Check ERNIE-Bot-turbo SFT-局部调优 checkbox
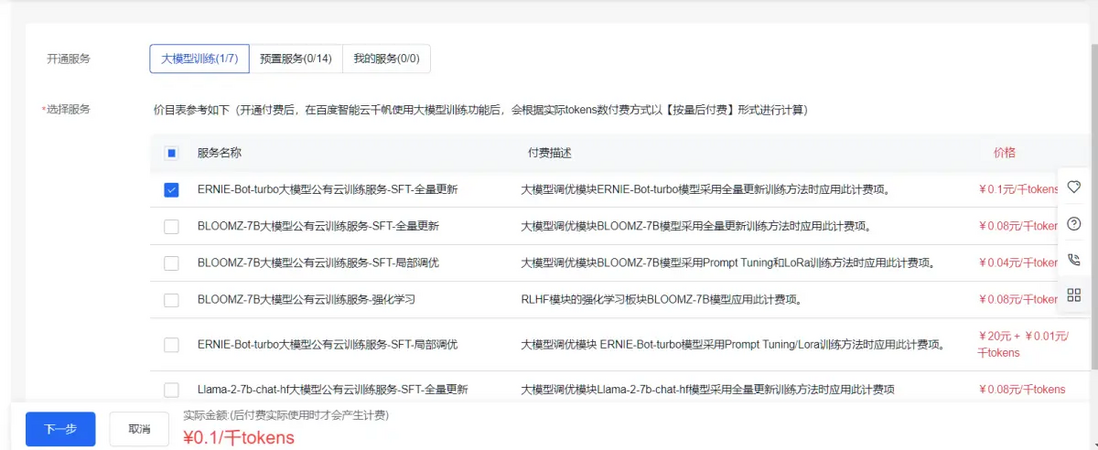This screenshot has width=1098, height=450. tap(172, 344)
